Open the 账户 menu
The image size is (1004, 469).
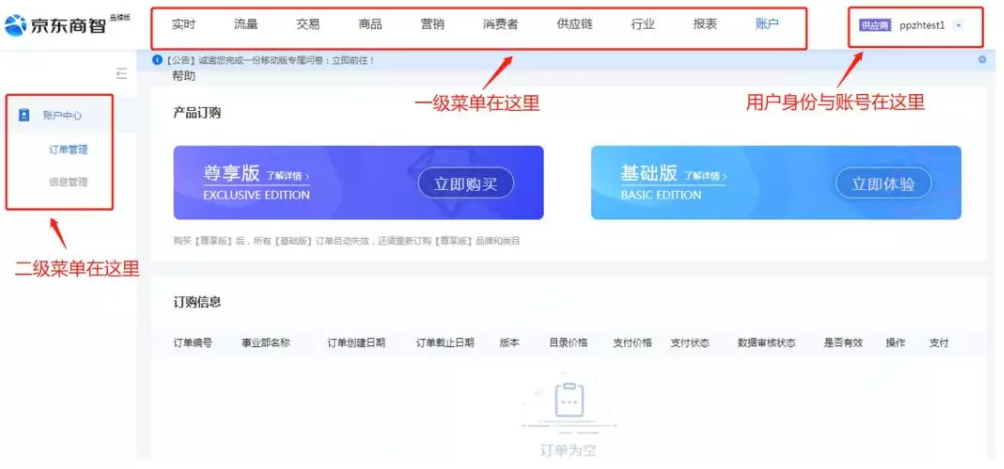pyautogui.click(x=767, y=25)
